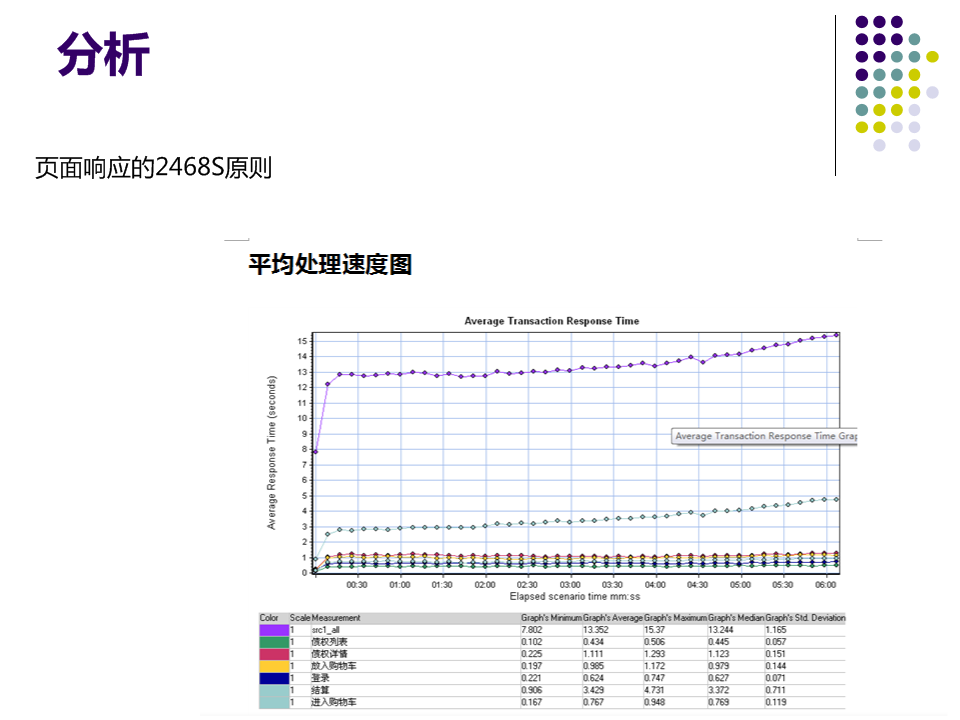Click the Average Transaction Response Time Graph tooltip

pos(765,436)
